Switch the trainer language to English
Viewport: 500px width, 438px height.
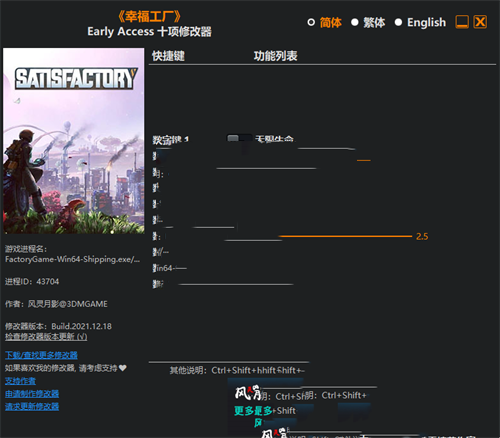[x=420, y=23]
